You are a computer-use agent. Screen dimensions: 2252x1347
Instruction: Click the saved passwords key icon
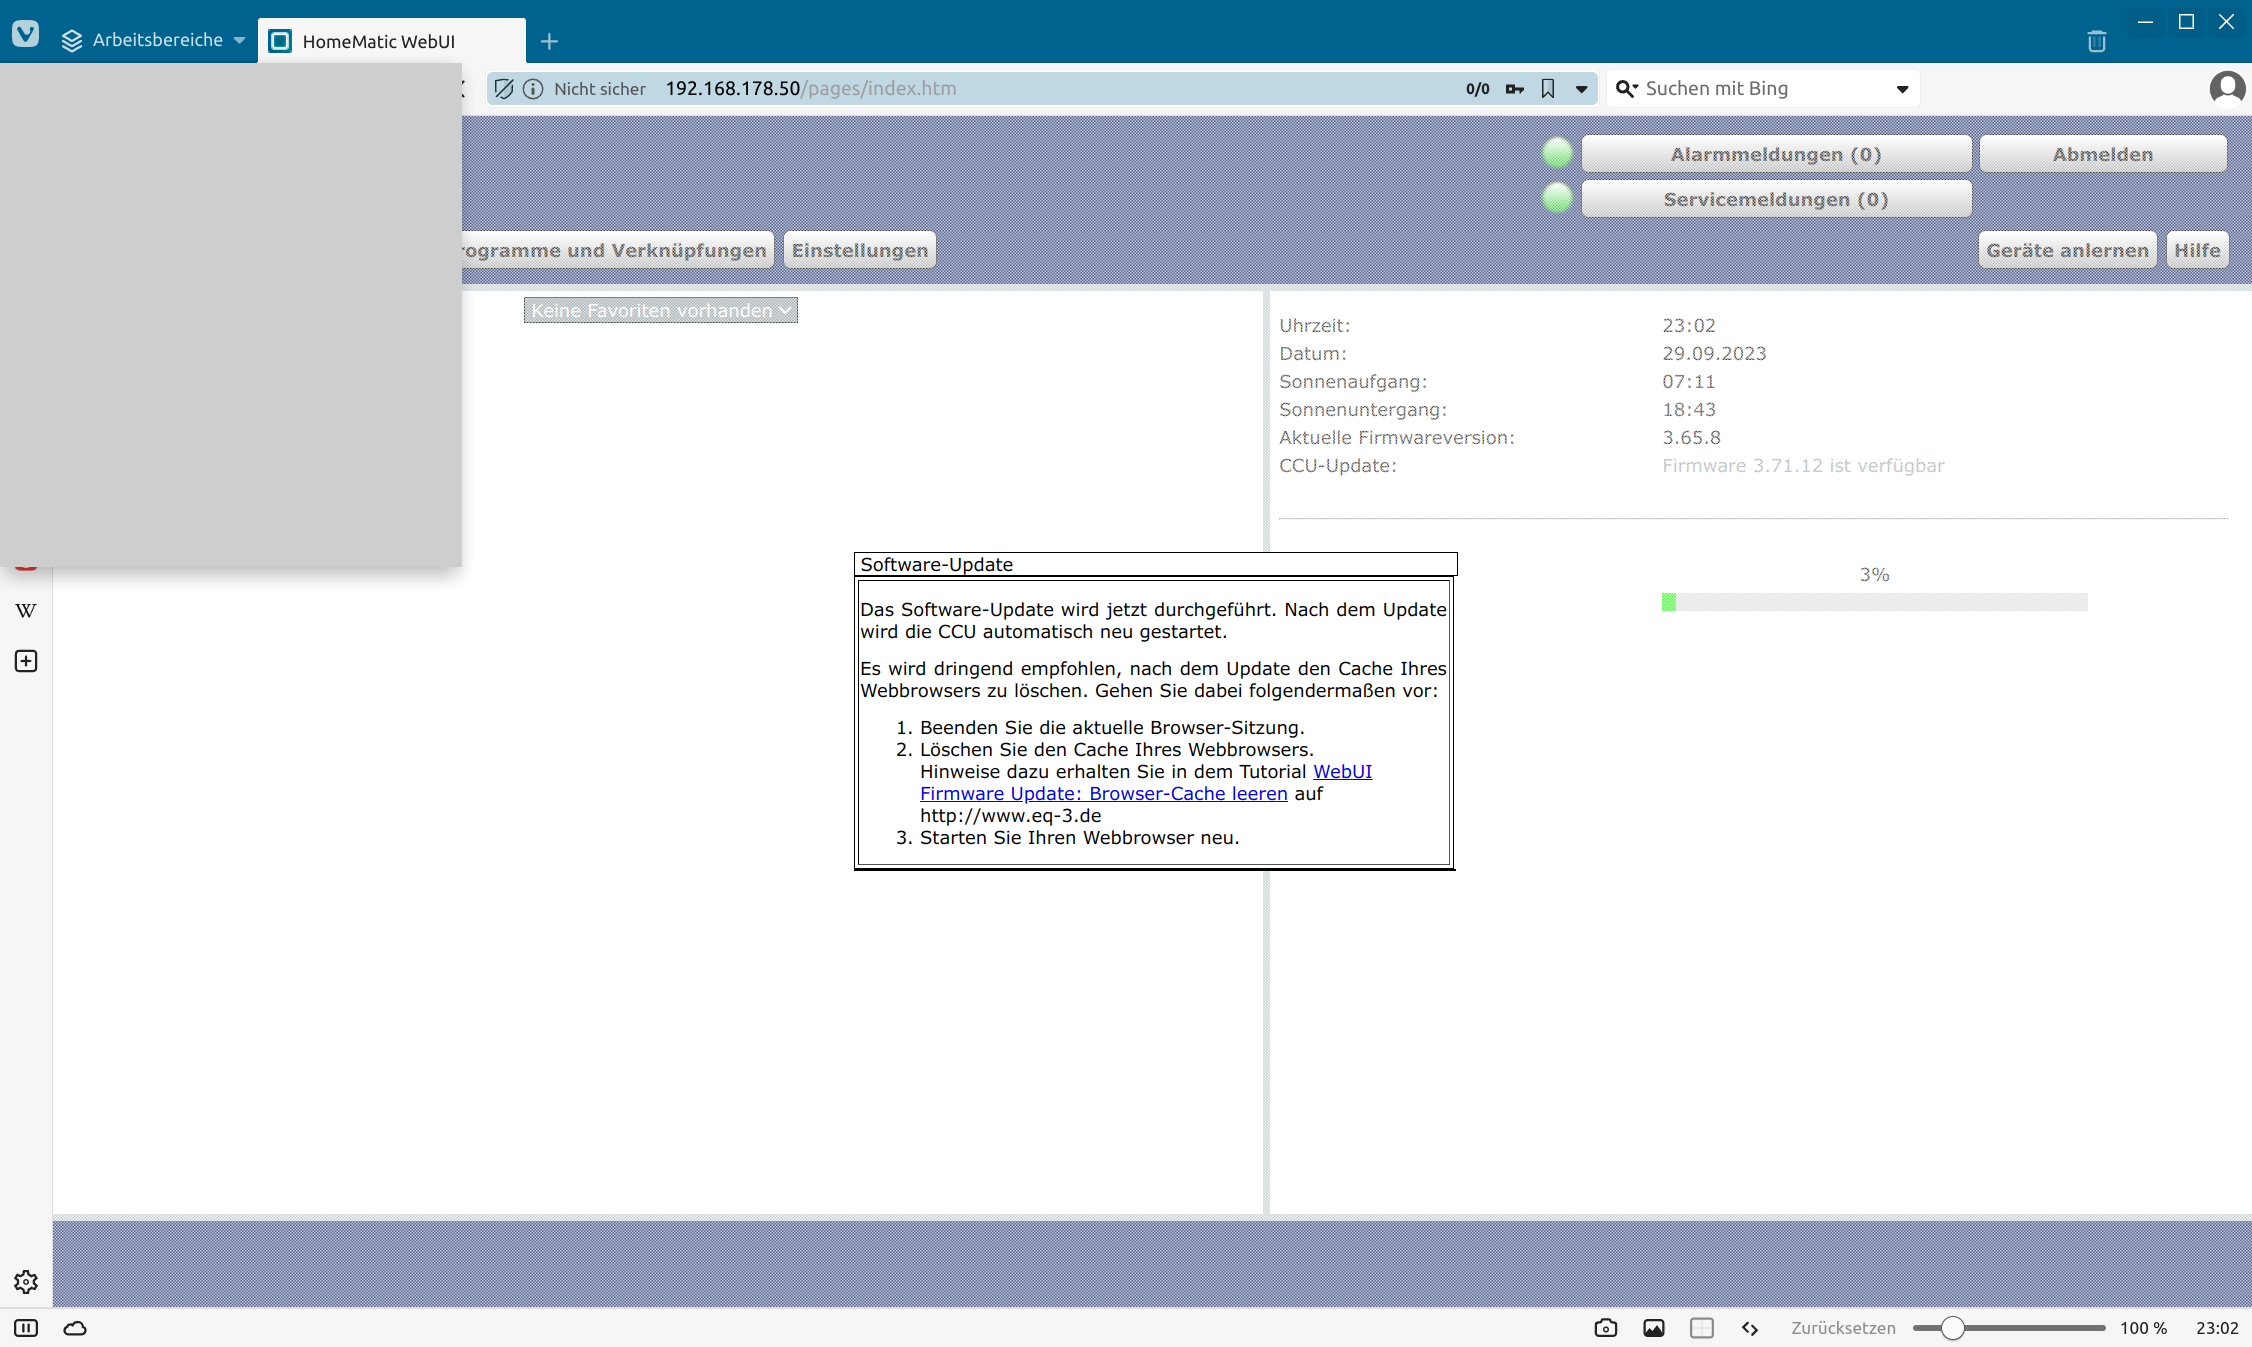1515,89
